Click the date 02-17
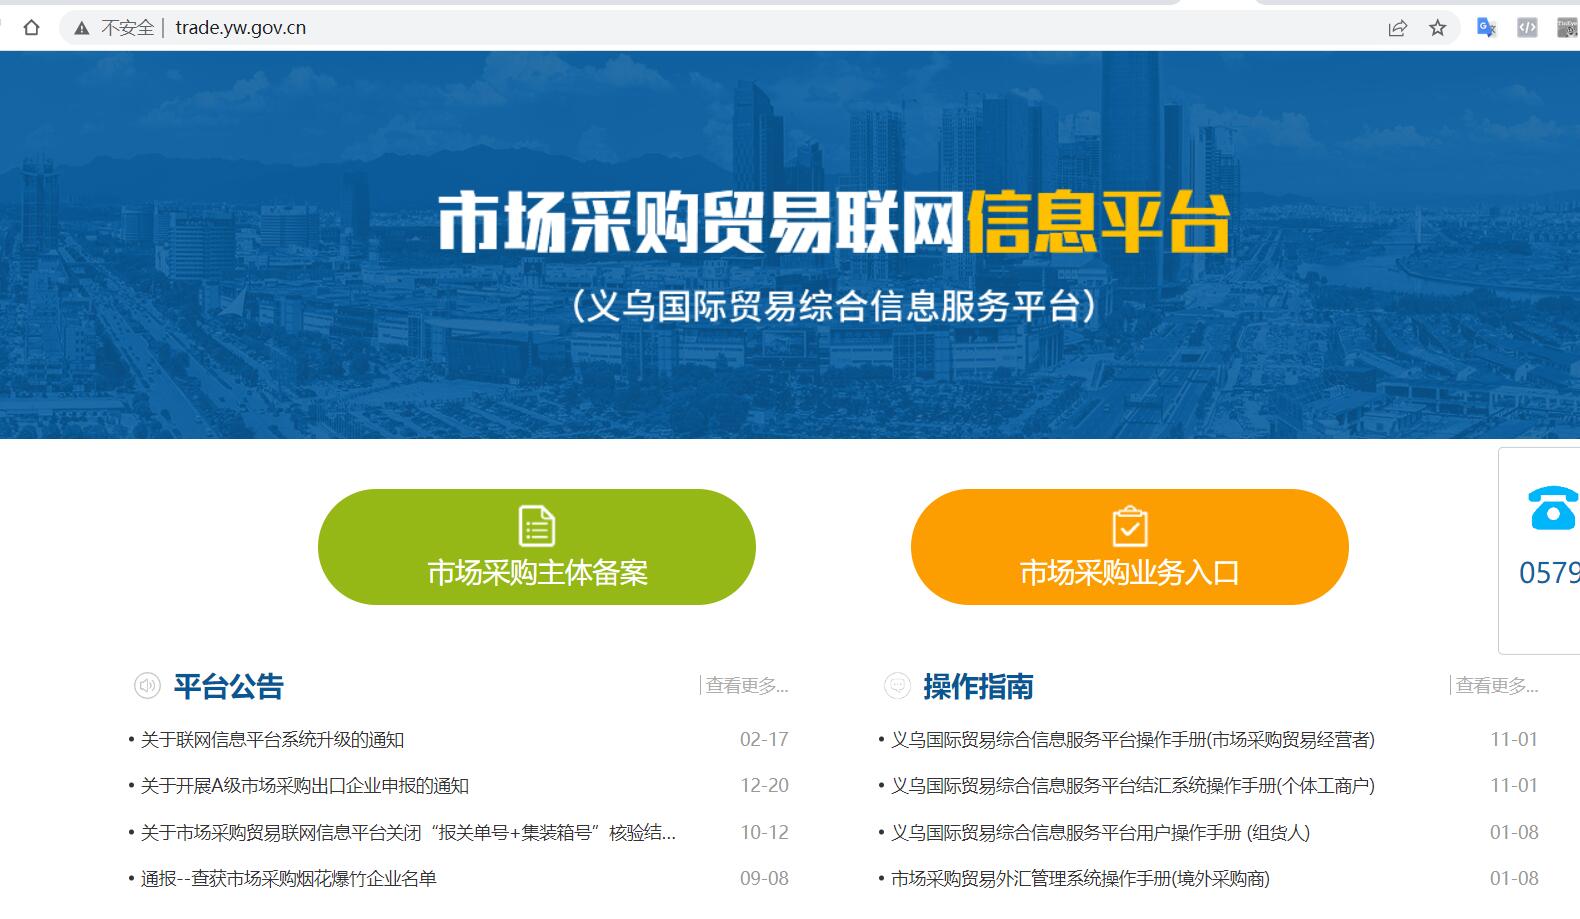This screenshot has width=1580, height=919. (x=764, y=740)
